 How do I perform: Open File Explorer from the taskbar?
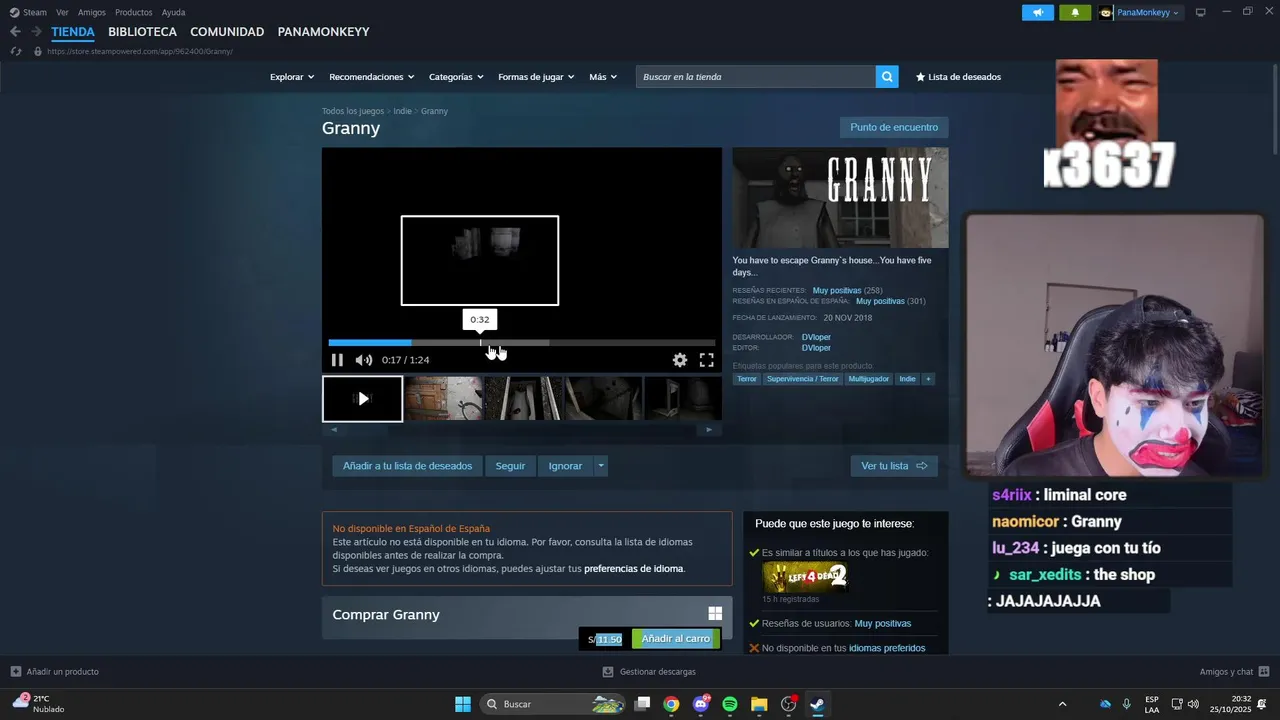[759, 704]
